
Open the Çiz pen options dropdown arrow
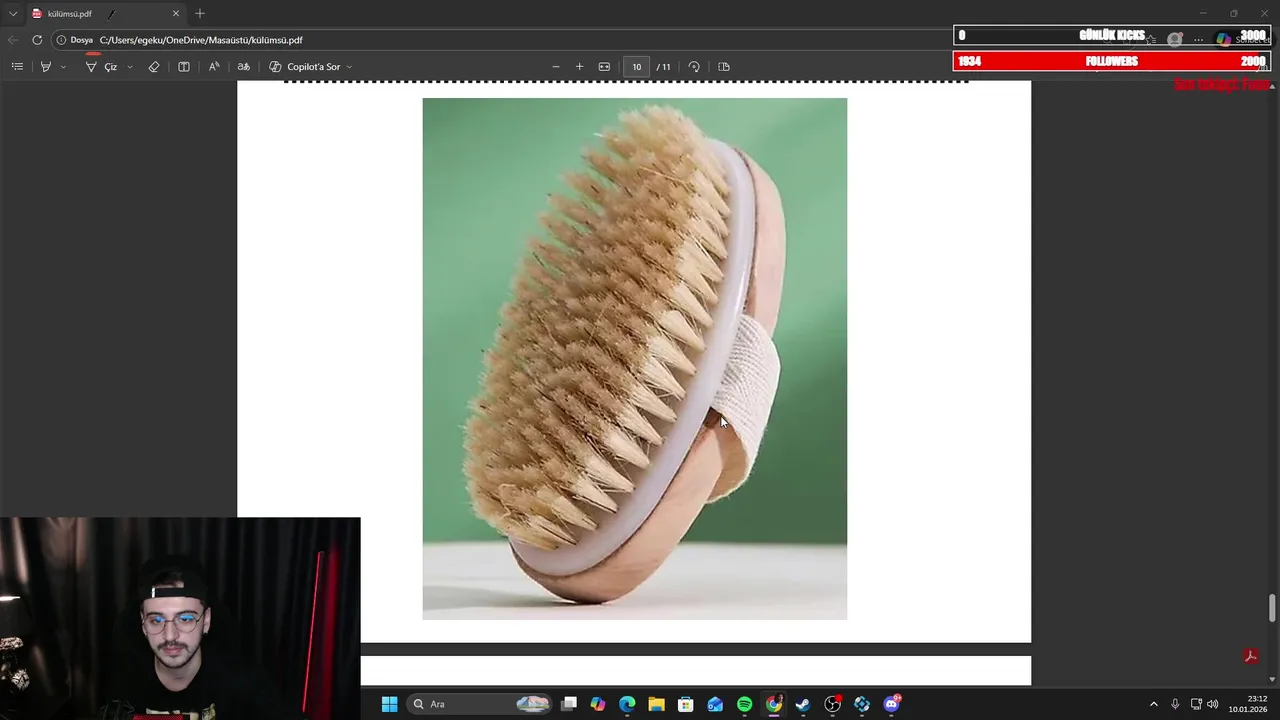click(130, 67)
